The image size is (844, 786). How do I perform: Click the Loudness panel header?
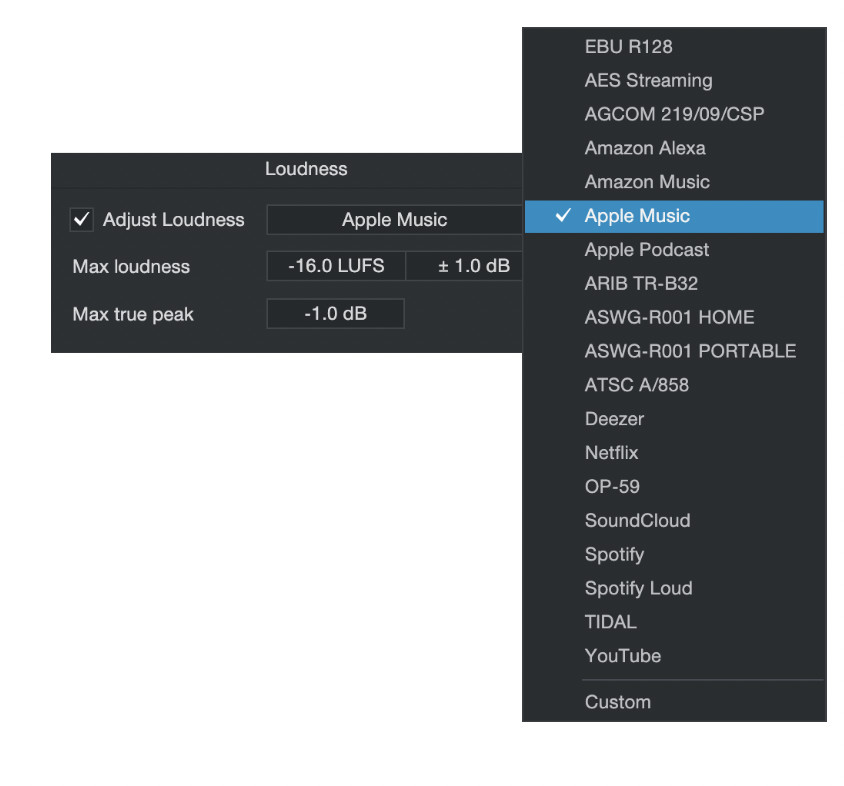coord(306,170)
